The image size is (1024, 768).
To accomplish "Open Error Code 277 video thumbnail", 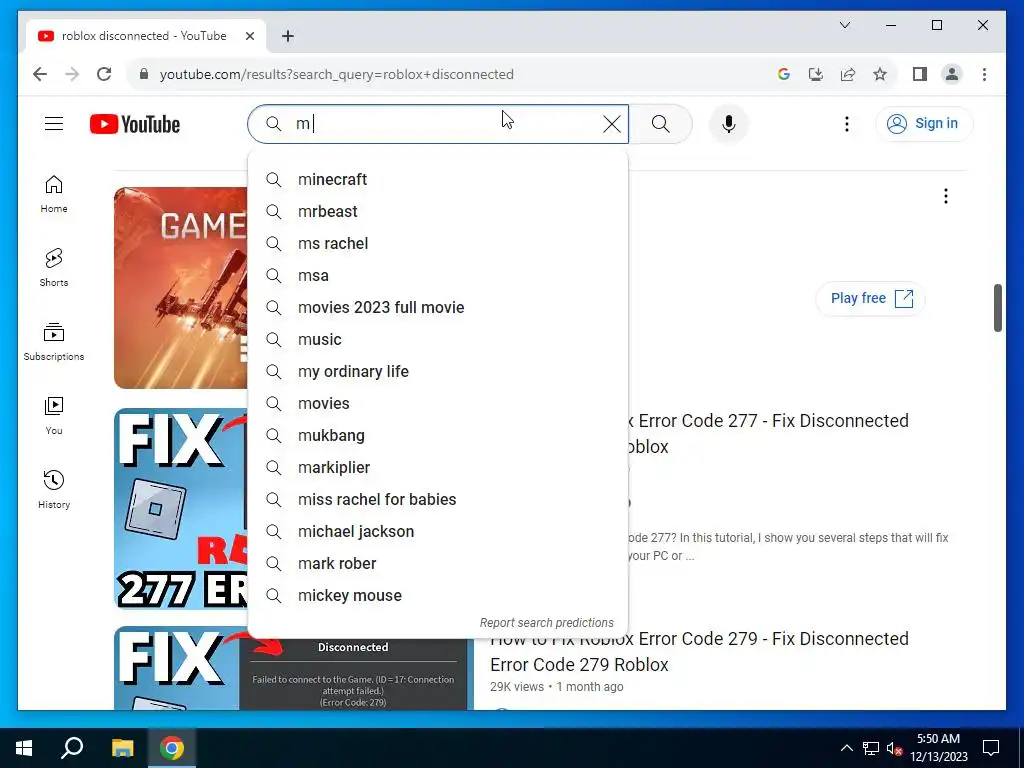I will click(181, 509).
